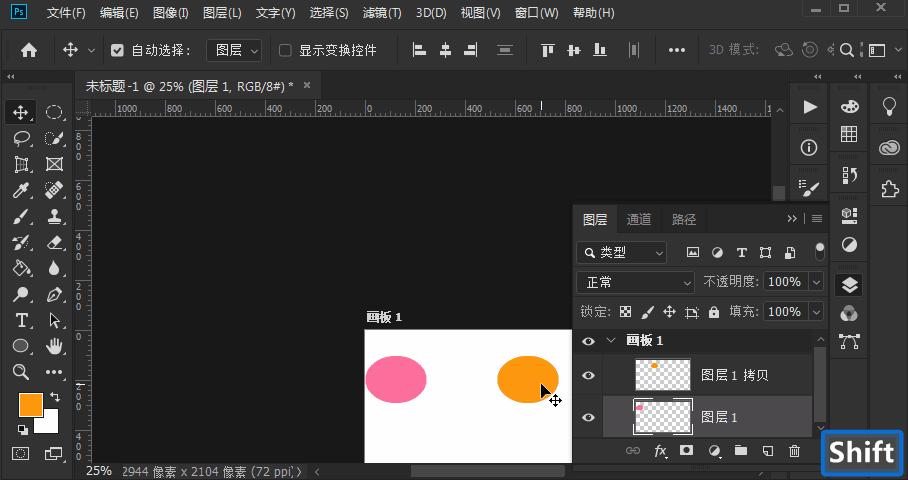The width and height of the screenshot is (908, 480).
Task: Collapse the 画板 1 group
Action: (x=611, y=340)
